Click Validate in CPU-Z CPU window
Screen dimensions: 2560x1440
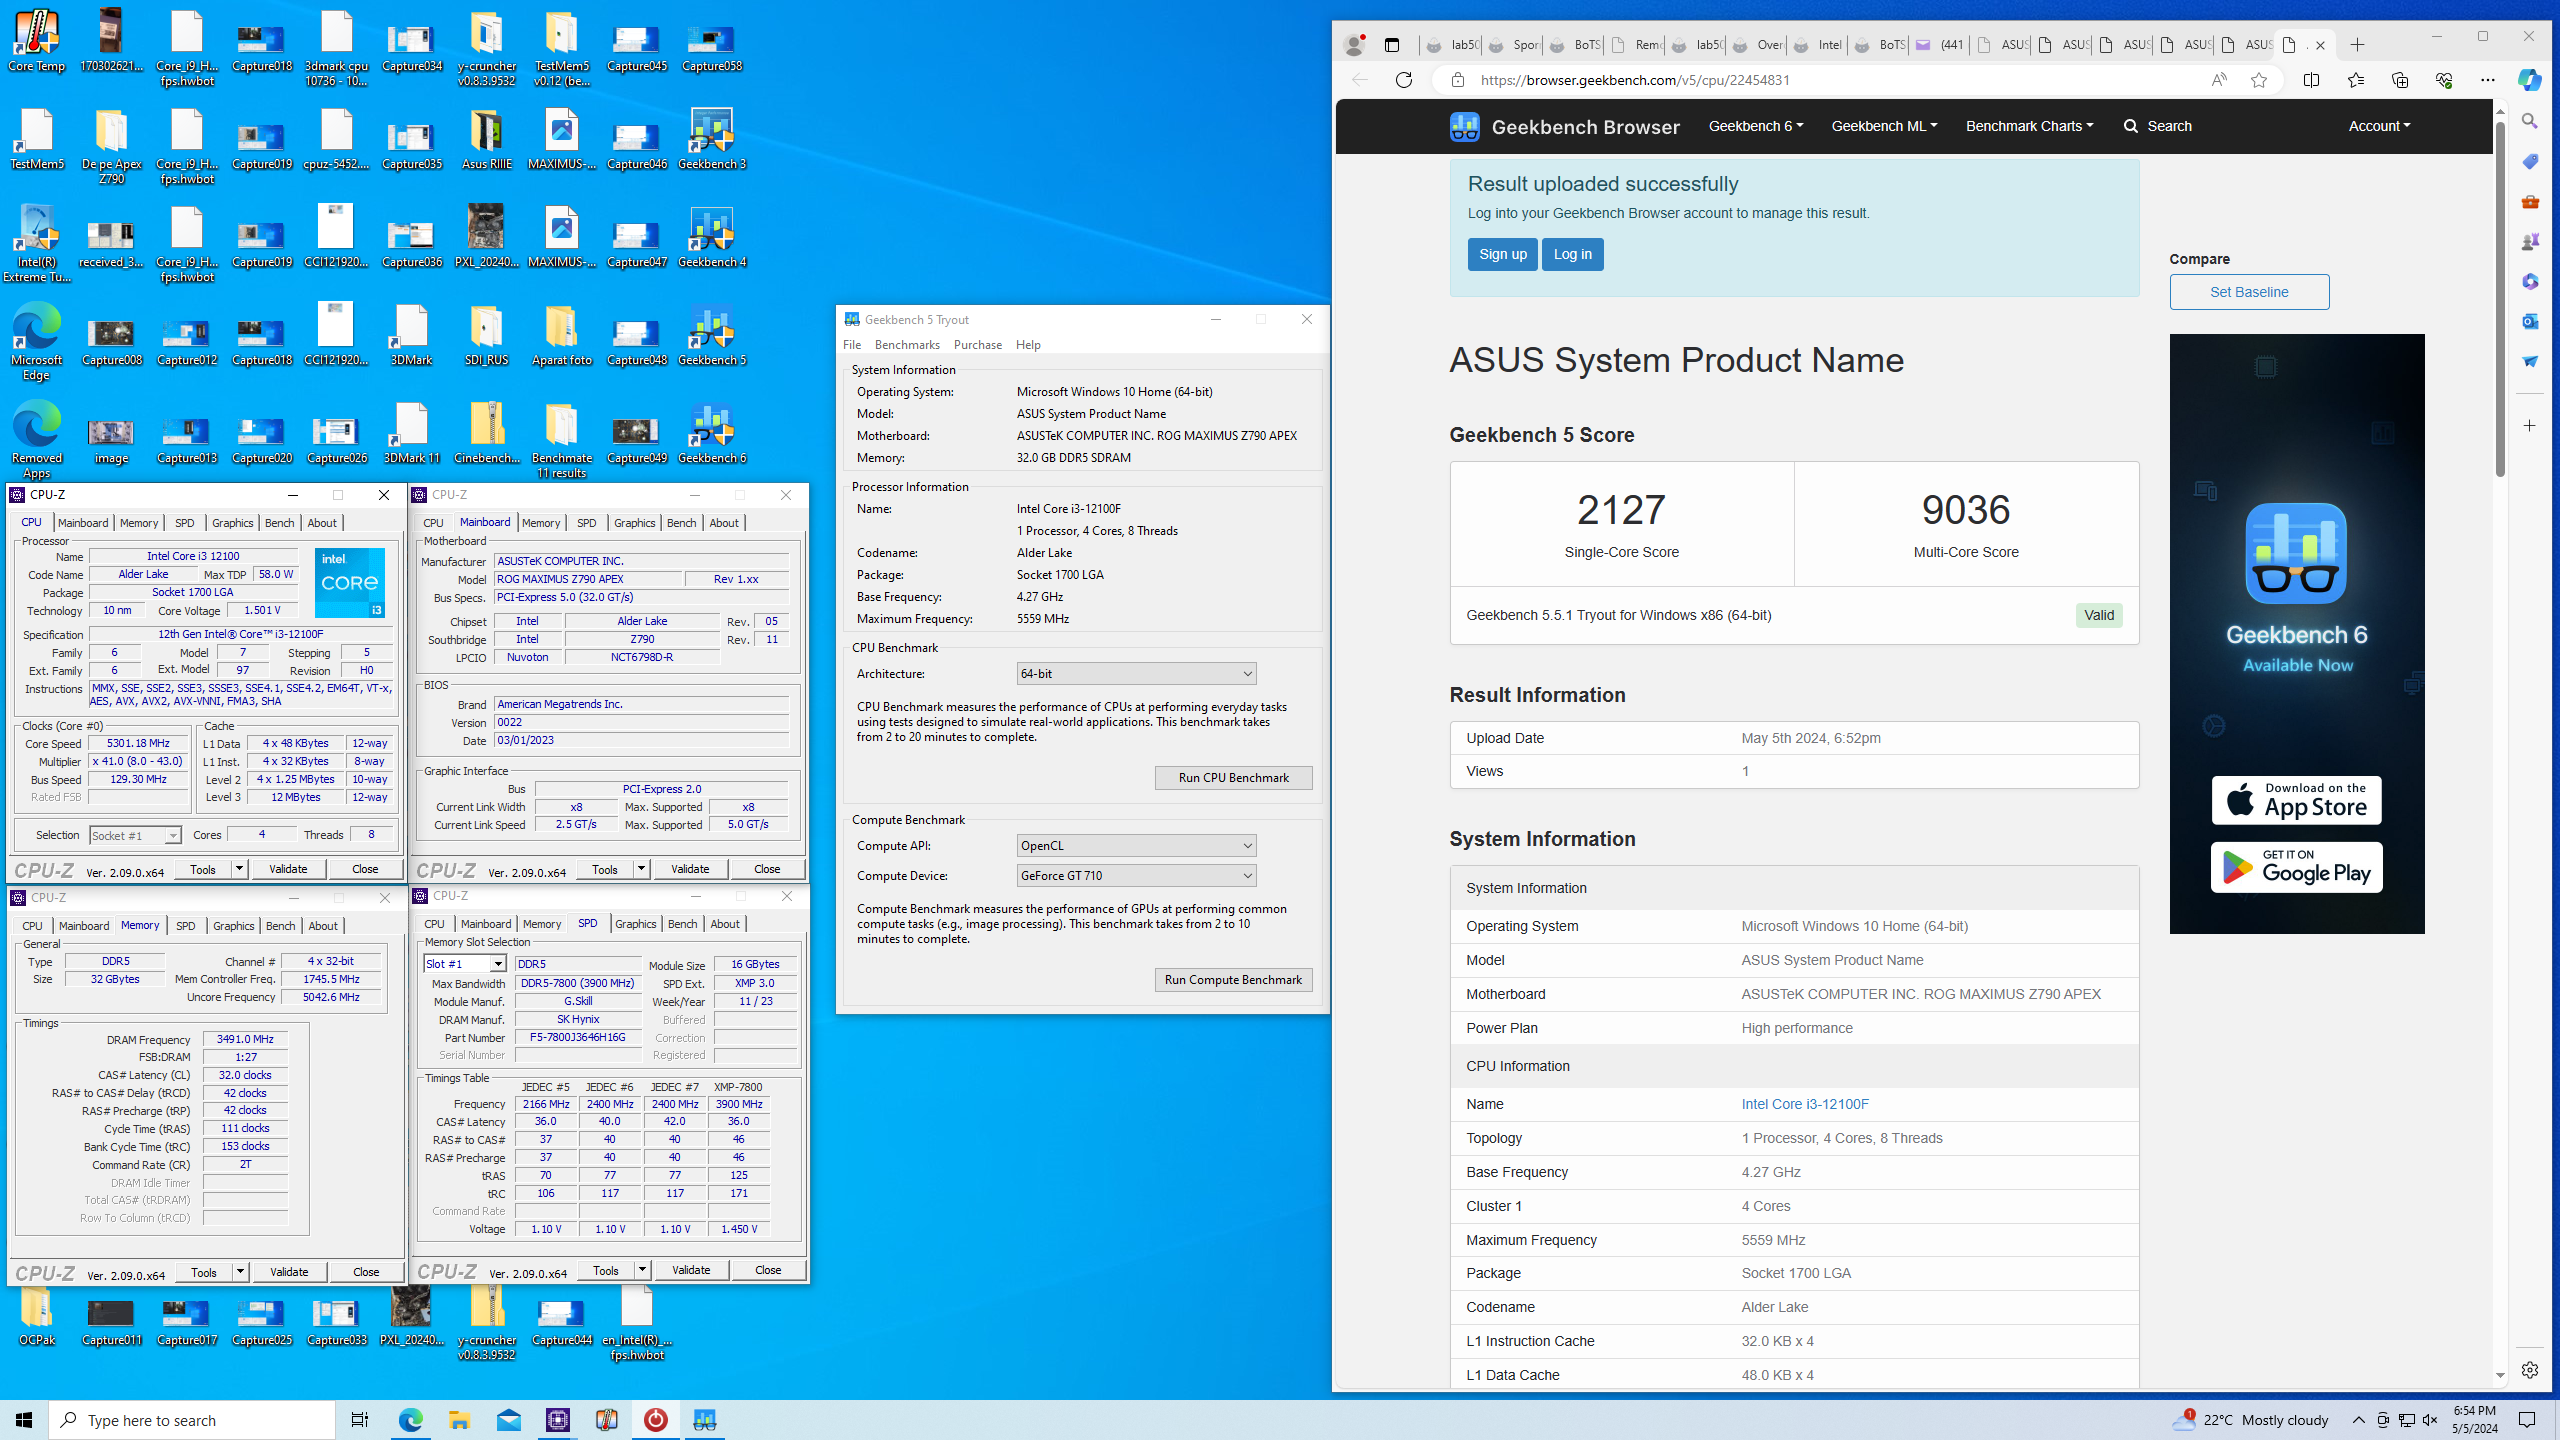pyautogui.click(x=288, y=869)
